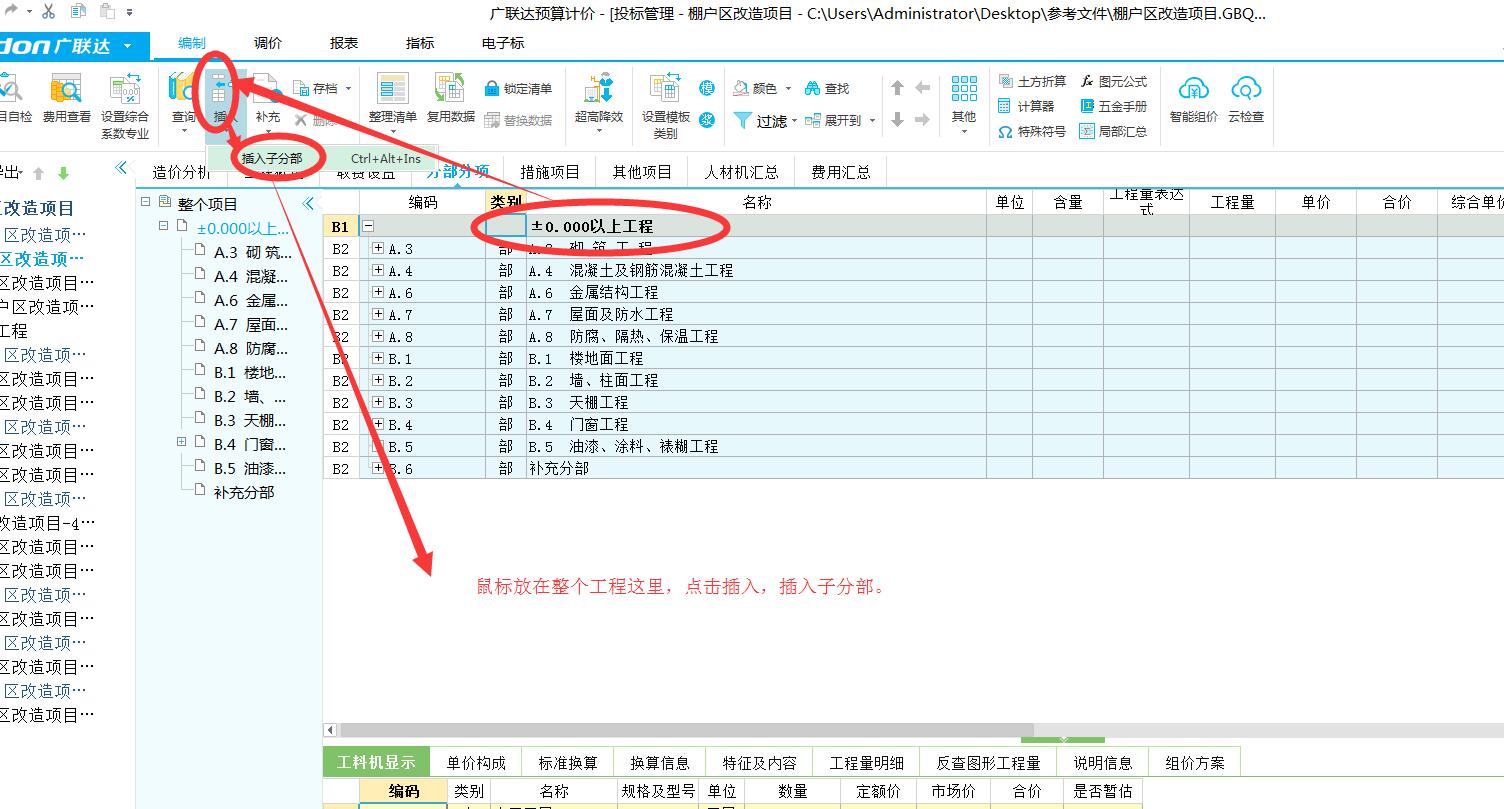Click the round 浆 icon
Screen dimensions: 1504x809
tap(707, 120)
